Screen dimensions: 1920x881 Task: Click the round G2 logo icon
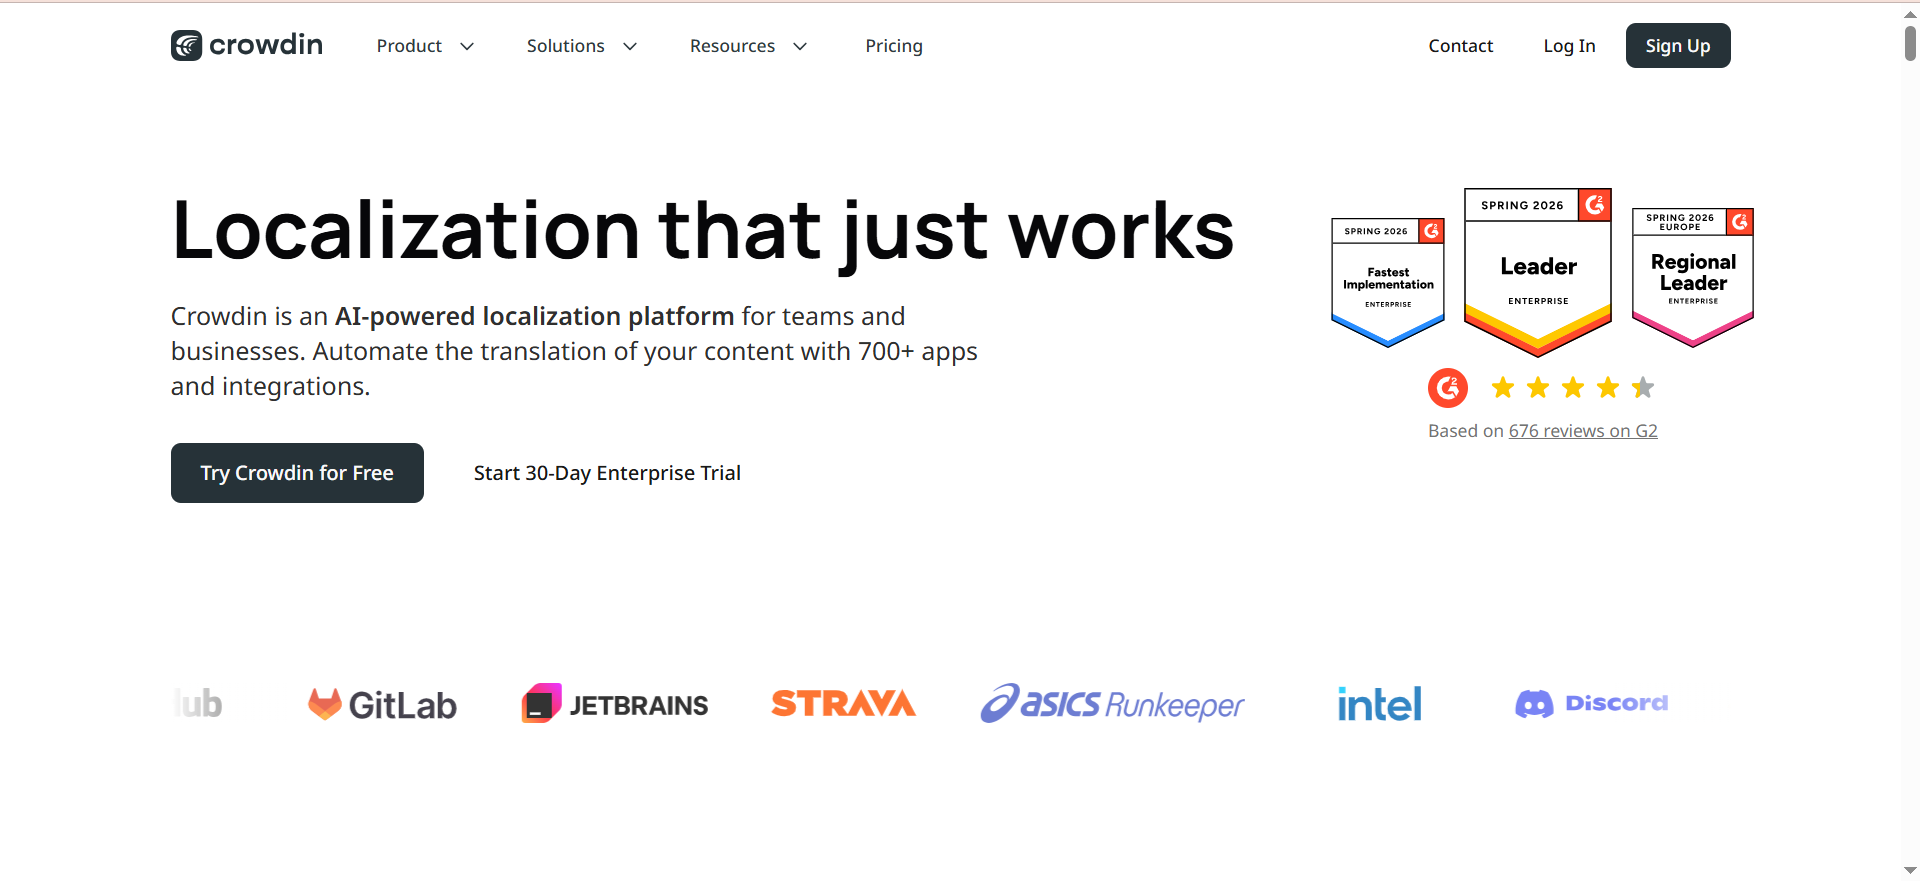[x=1448, y=388]
